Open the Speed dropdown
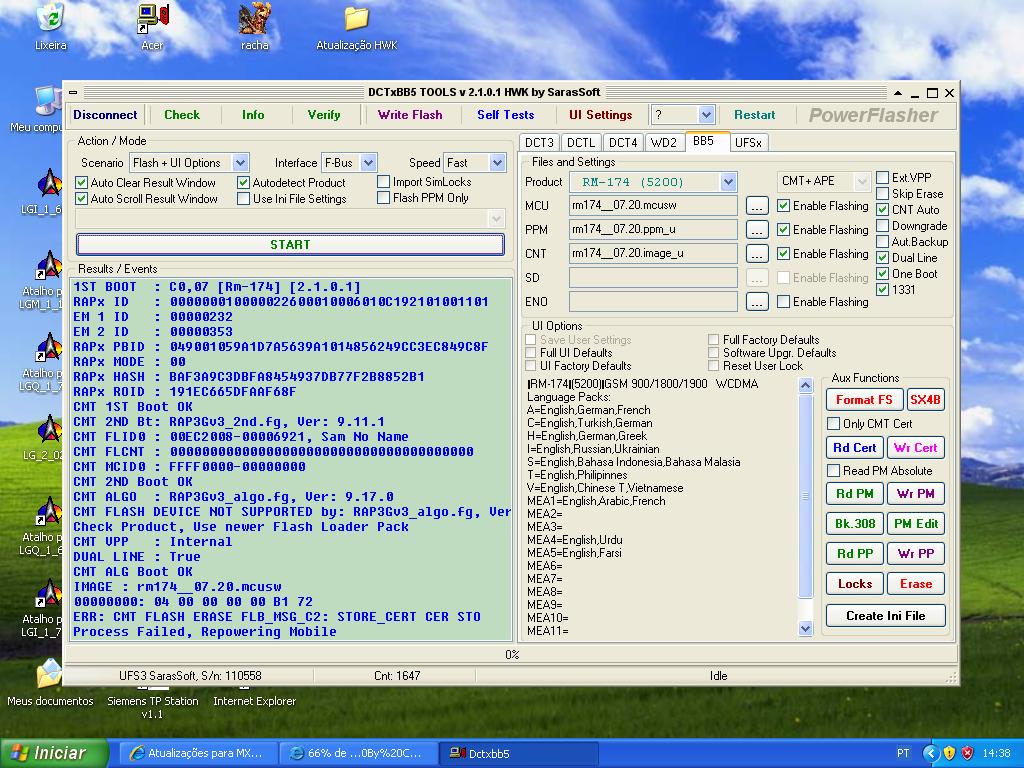 click(498, 163)
